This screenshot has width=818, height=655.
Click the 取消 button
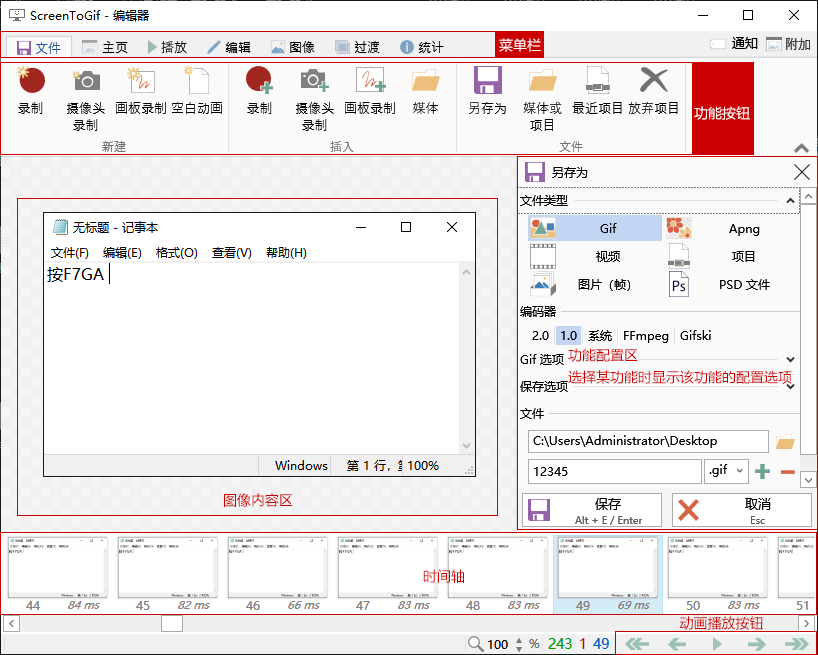click(x=742, y=510)
